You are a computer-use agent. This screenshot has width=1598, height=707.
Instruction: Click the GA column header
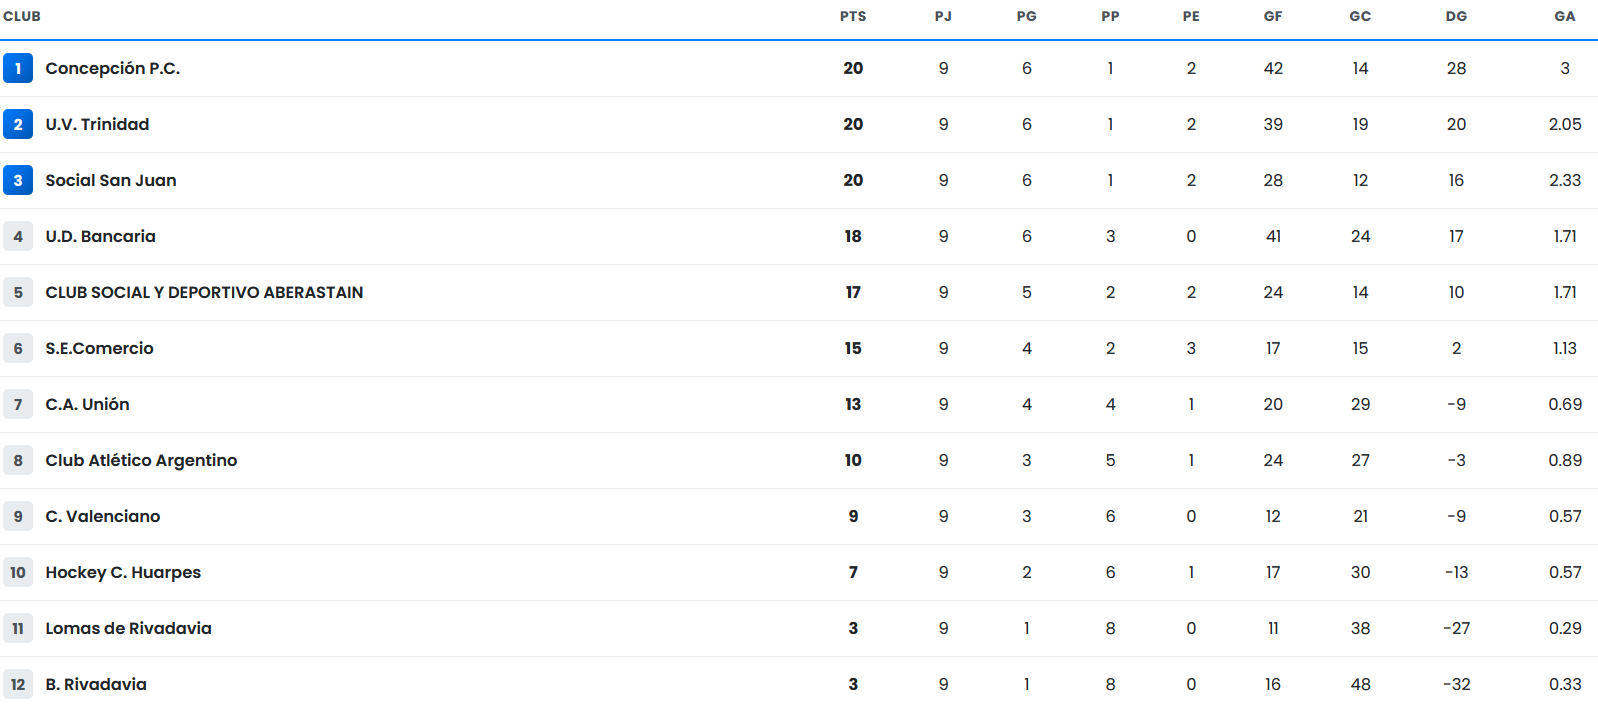[1565, 16]
